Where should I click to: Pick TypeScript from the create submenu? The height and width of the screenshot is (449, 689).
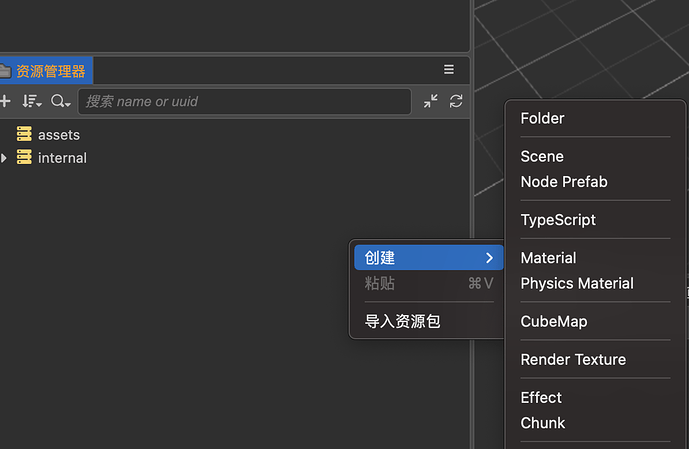click(x=558, y=220)
